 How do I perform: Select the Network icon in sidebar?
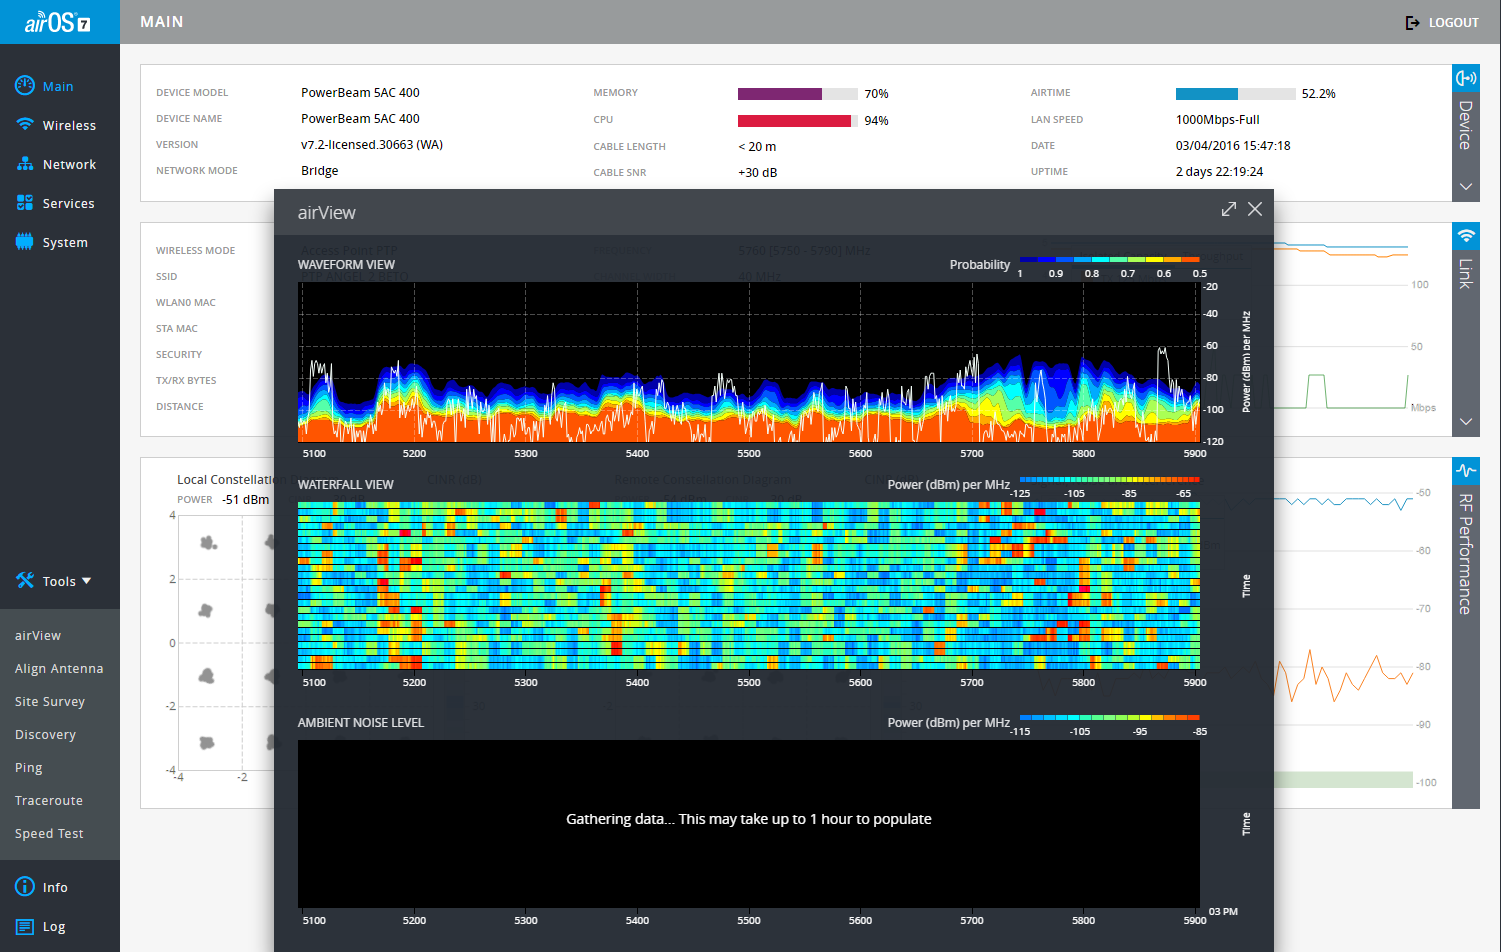point(25,164)
